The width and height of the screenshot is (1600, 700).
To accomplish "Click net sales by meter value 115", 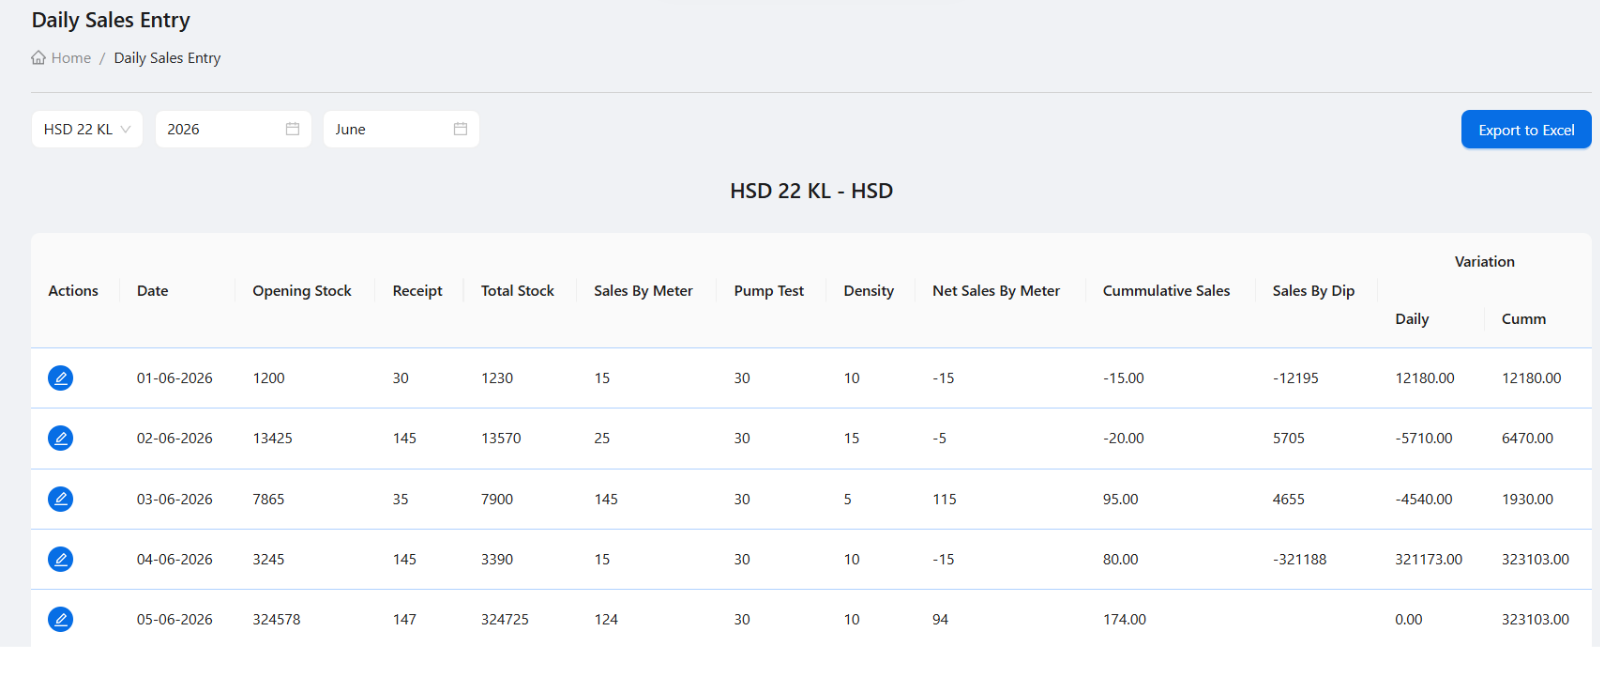I will 944,499.
